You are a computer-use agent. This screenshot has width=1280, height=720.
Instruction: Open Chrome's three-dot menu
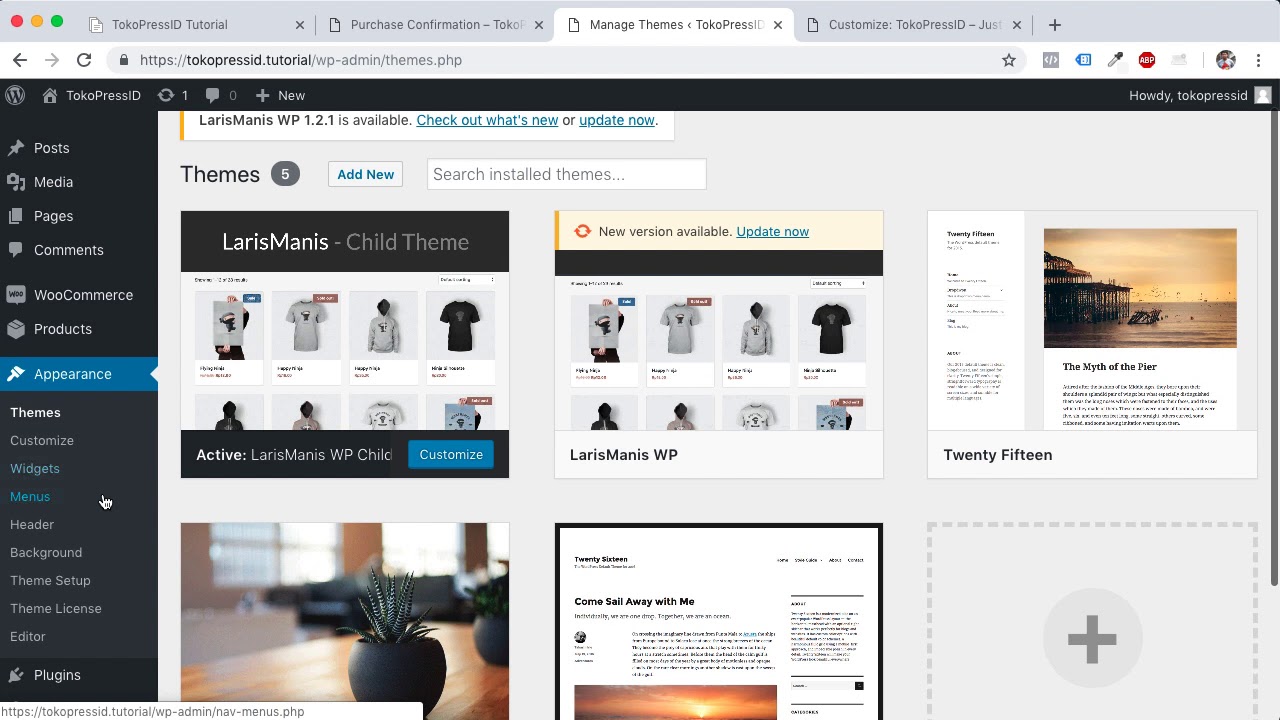tap(1260, 60)
